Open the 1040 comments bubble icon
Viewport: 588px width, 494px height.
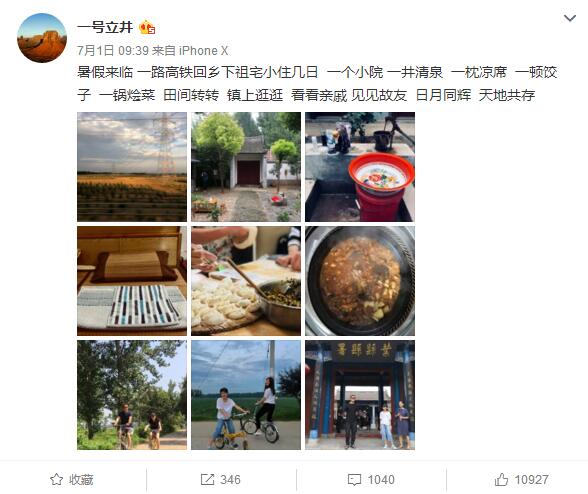pyautogui.click(x=354, y=480)
